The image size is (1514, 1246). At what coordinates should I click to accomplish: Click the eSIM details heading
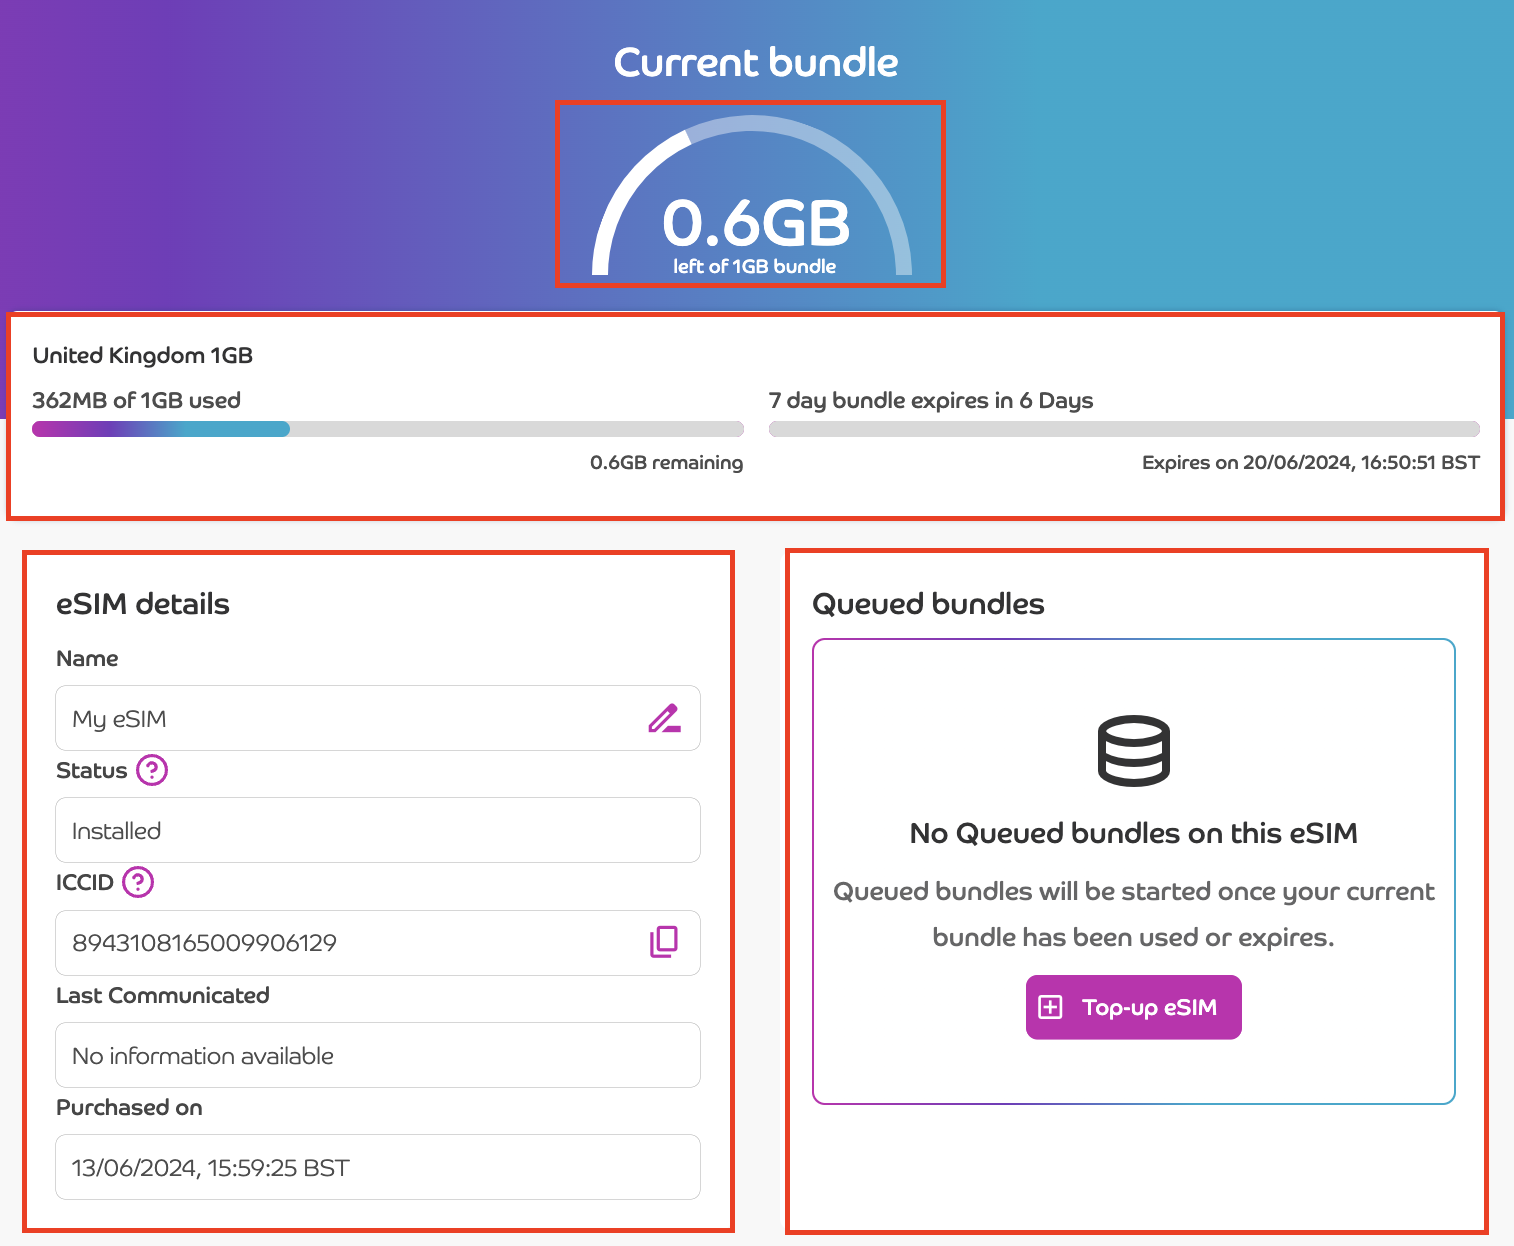(x=143, y=604)
